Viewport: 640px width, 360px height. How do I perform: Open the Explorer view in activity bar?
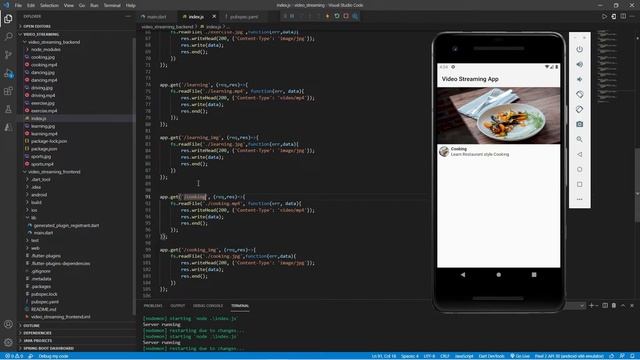pos(8,19)
